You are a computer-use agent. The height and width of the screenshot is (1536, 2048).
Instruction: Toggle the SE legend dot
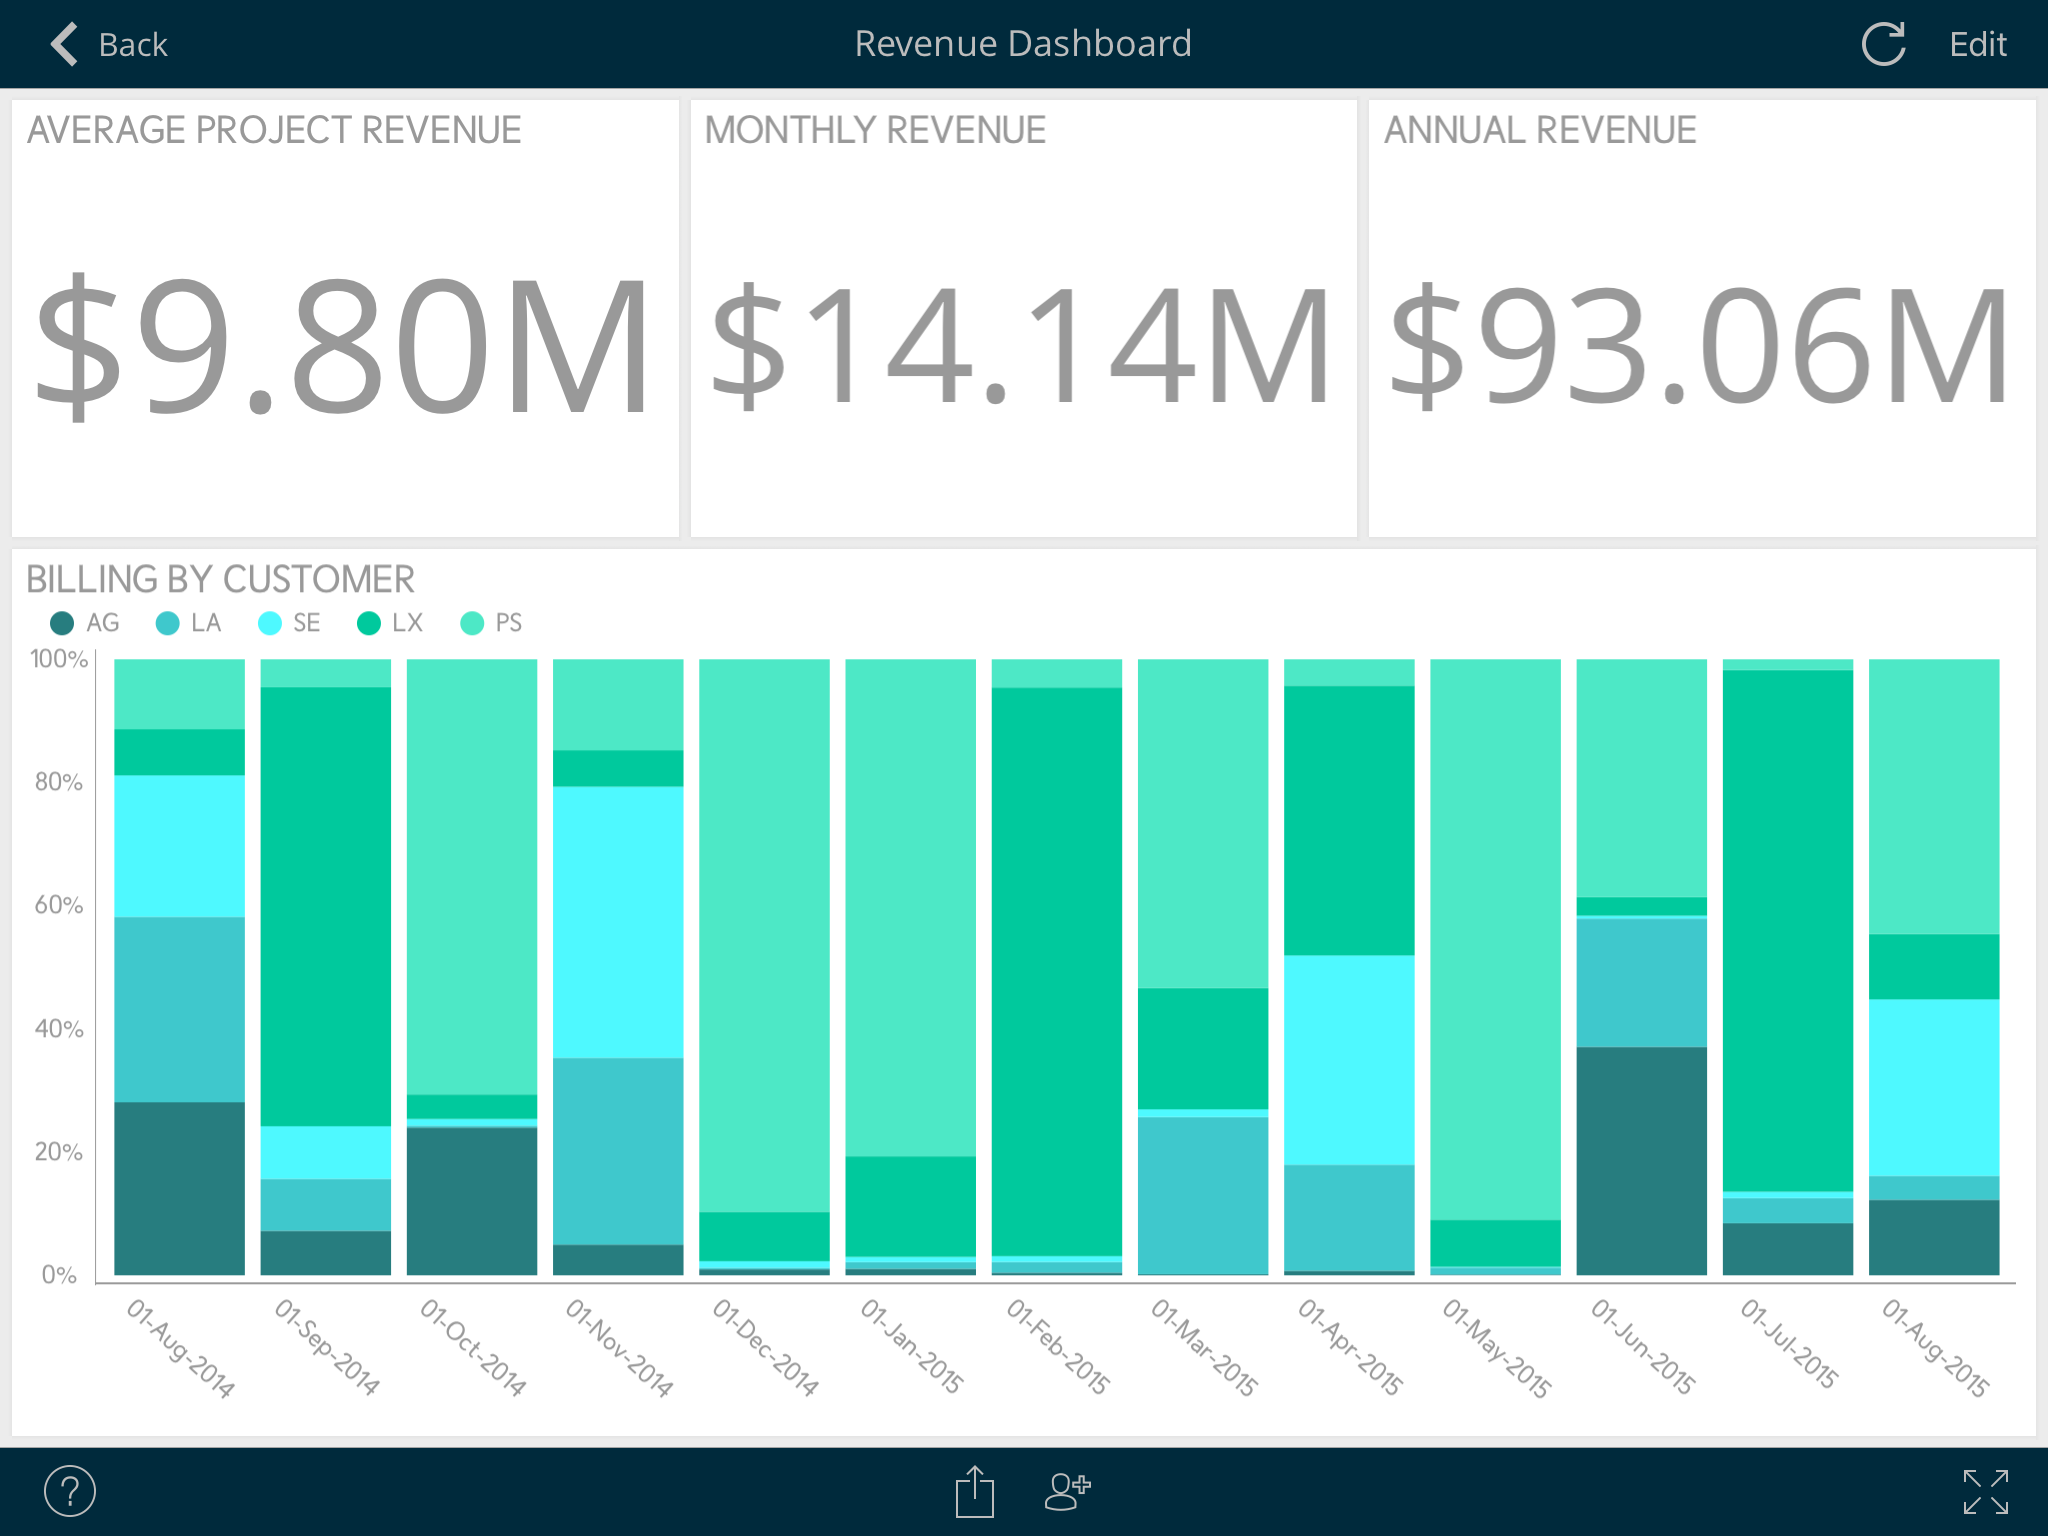click(270, 623)
